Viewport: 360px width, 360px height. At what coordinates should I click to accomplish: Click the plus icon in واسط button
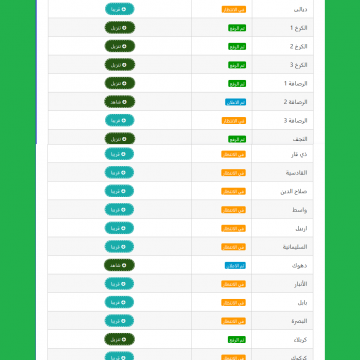(123, 210)
